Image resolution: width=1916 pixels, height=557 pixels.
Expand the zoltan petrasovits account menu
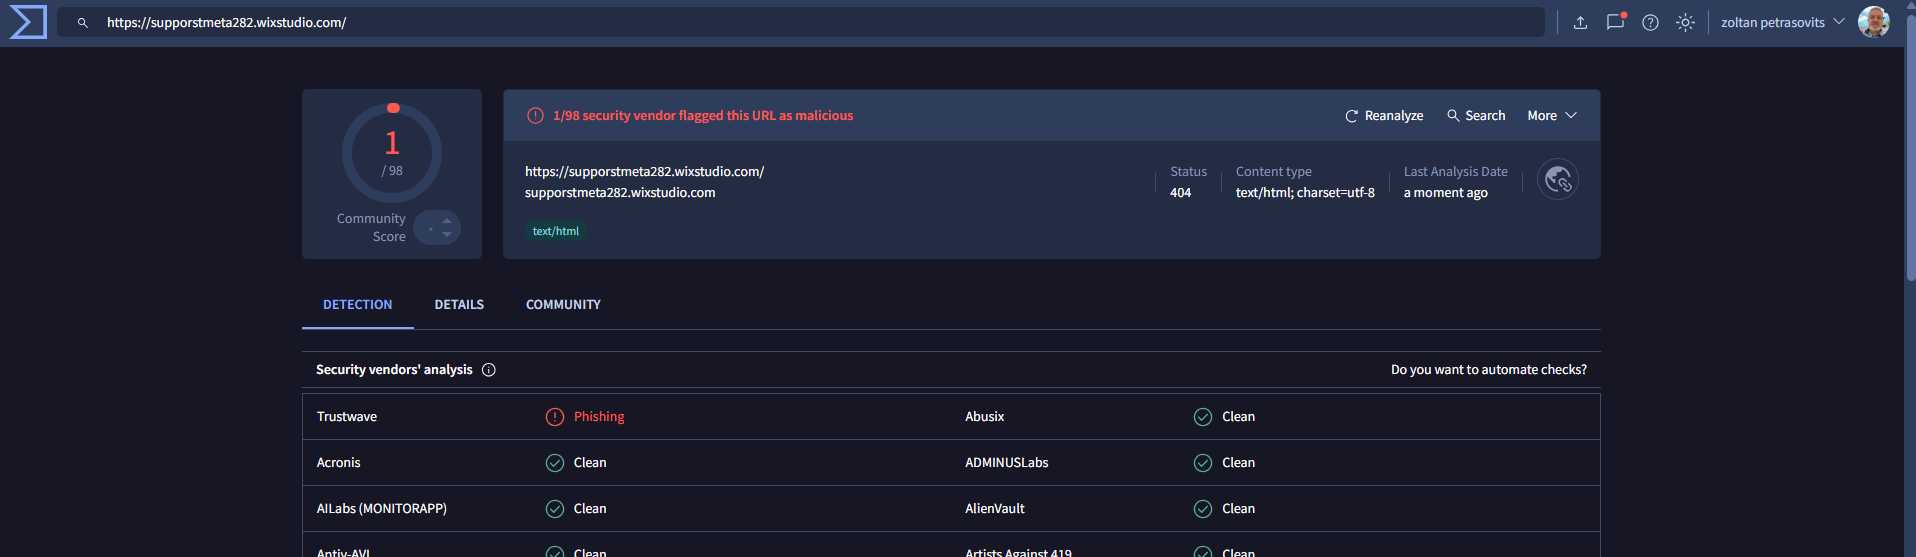coord(1782,22)
